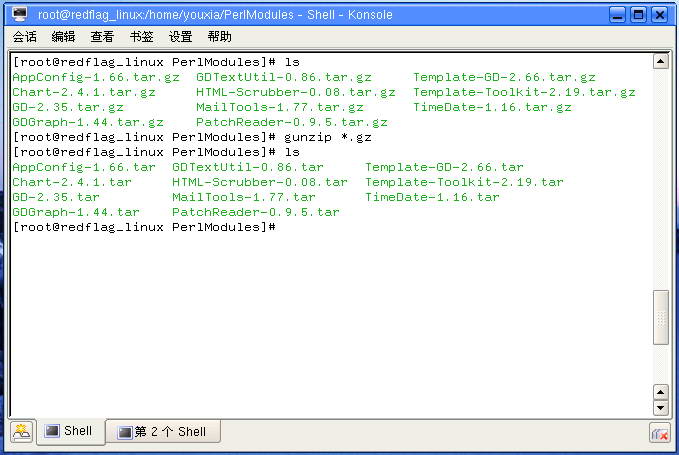Open the 书签 menu

tap(141, 37)
